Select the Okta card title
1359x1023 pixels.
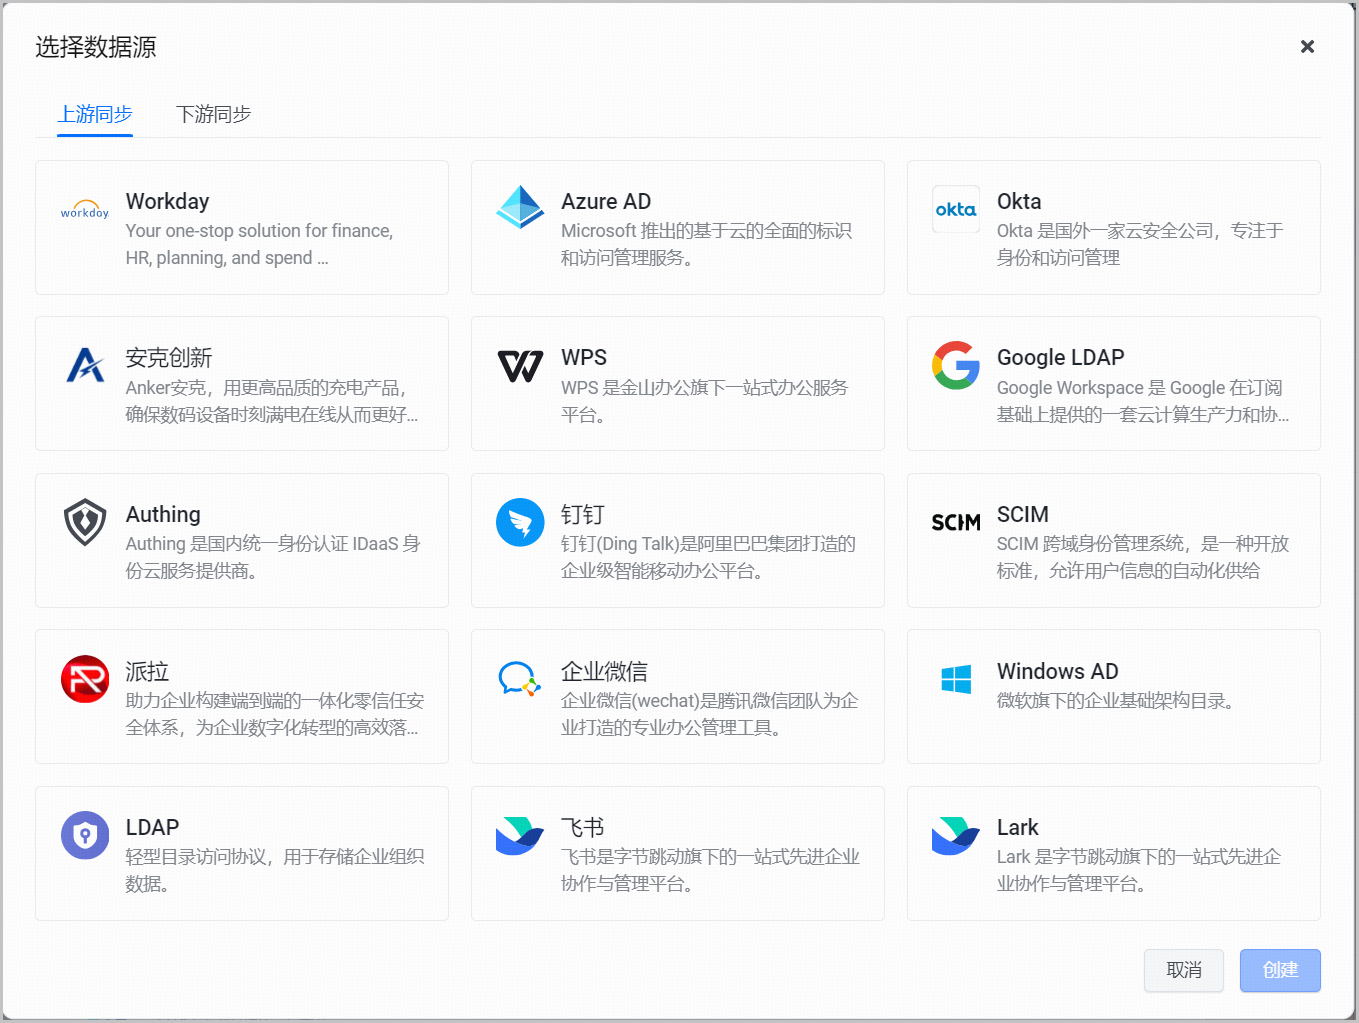coord(1019,201)
